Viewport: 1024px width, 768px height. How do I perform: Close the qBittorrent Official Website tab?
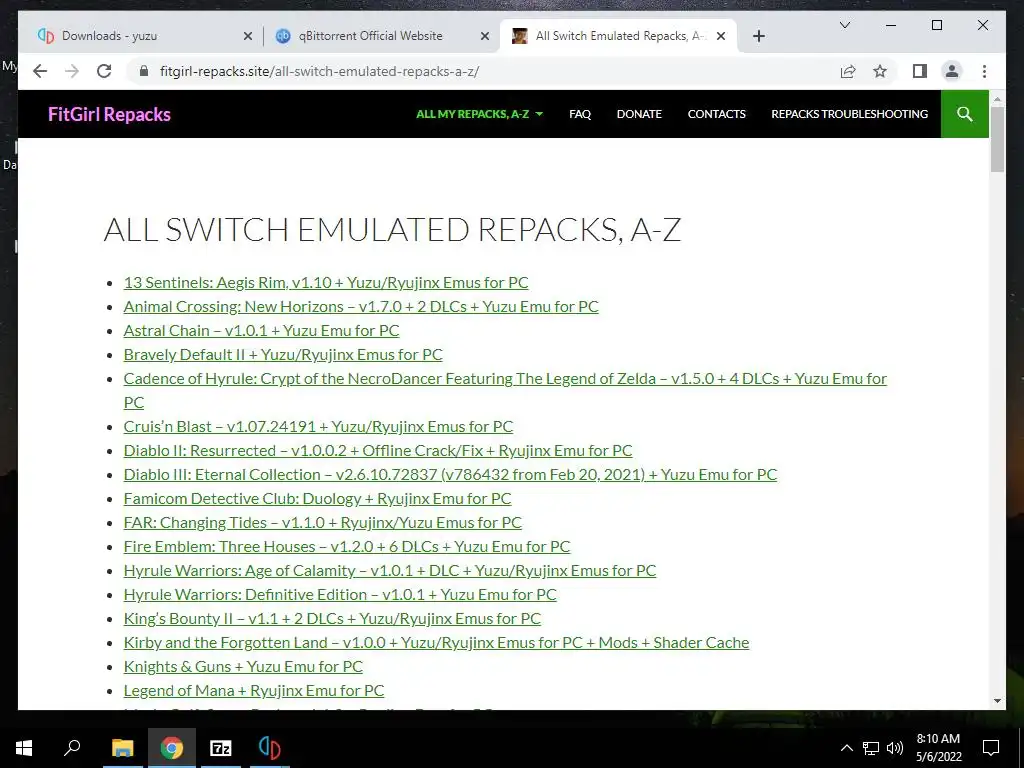485,37
